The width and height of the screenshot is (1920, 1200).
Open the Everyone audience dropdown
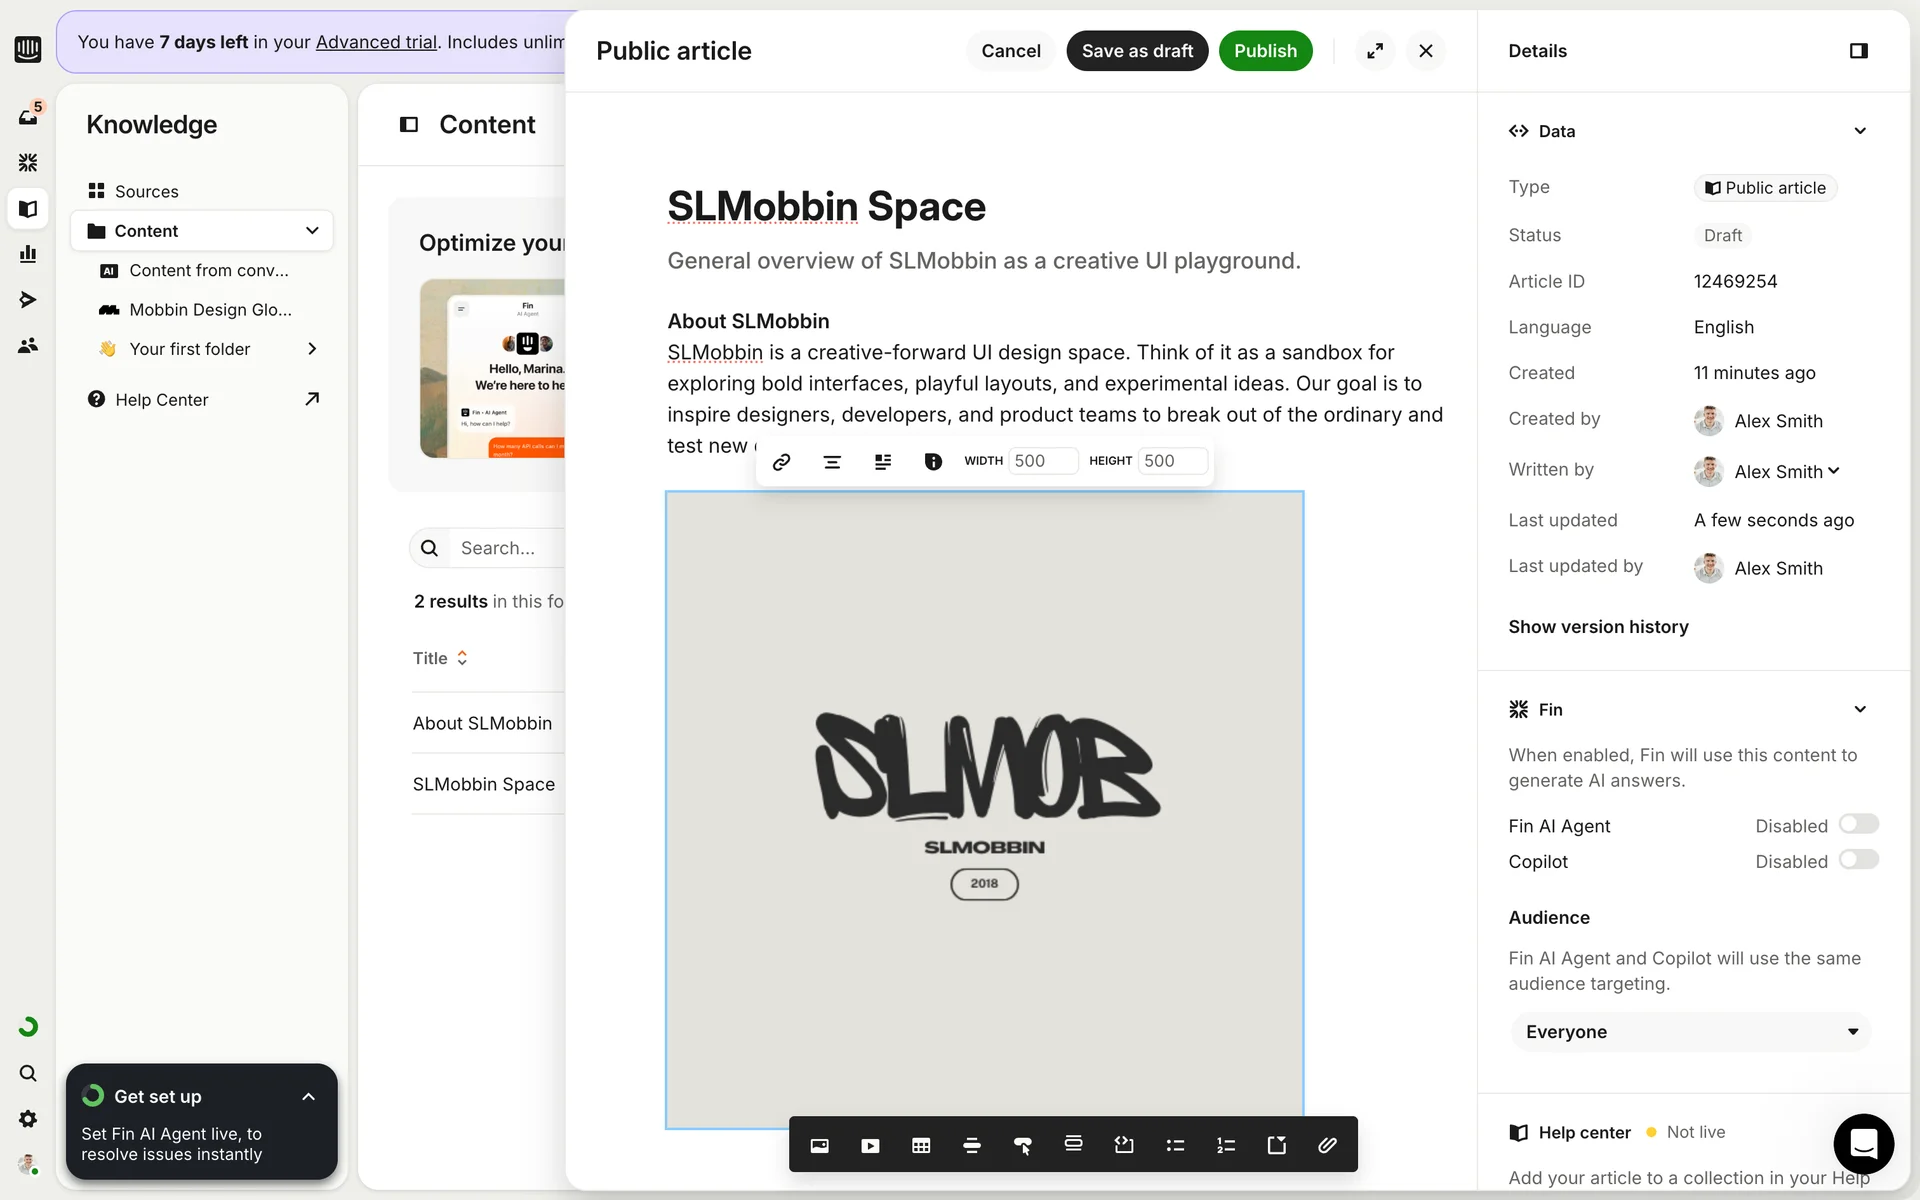(1690, 1032)
